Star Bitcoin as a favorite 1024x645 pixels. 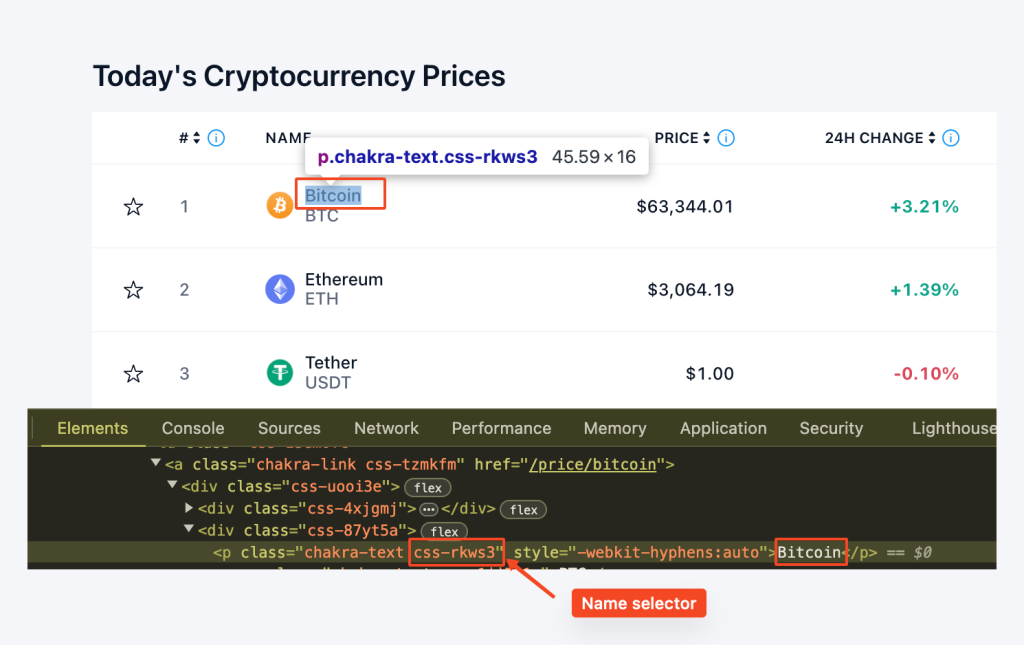pyautogui.click(x=133, y=207)
